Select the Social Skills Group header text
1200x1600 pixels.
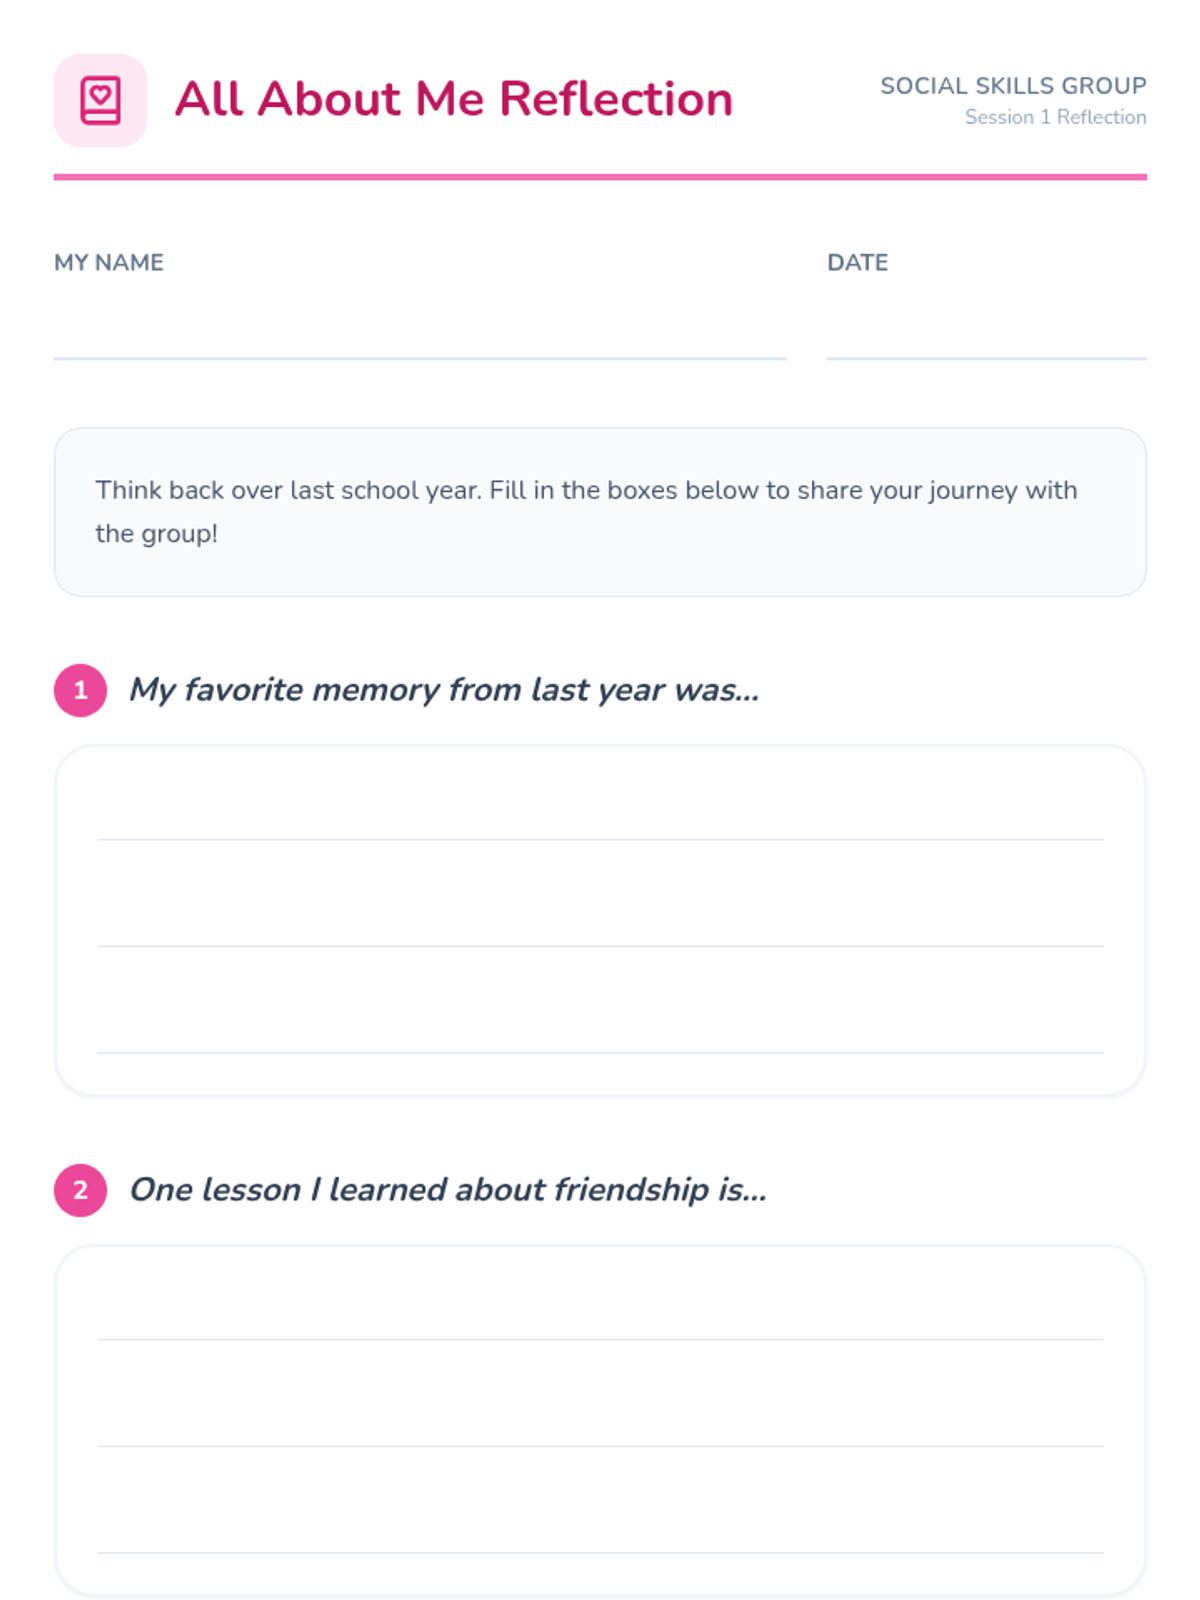click(x=1012, y=86)
